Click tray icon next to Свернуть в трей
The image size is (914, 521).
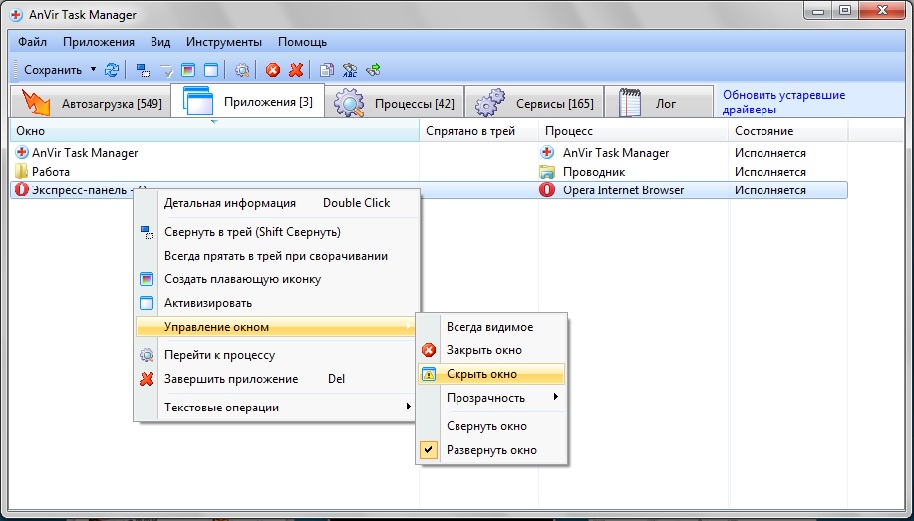click(x=147, y=232)
